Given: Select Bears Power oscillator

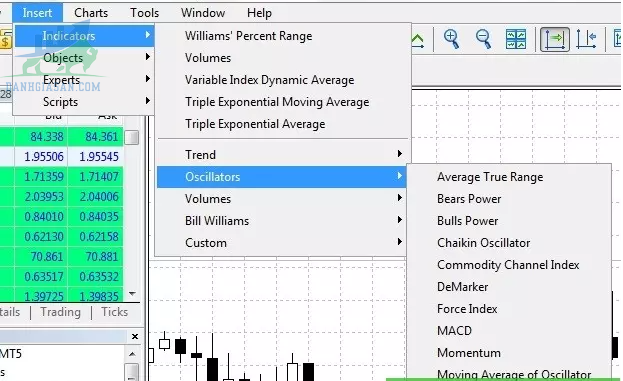Looking at the screenshot, I should (x=509, y=199).
